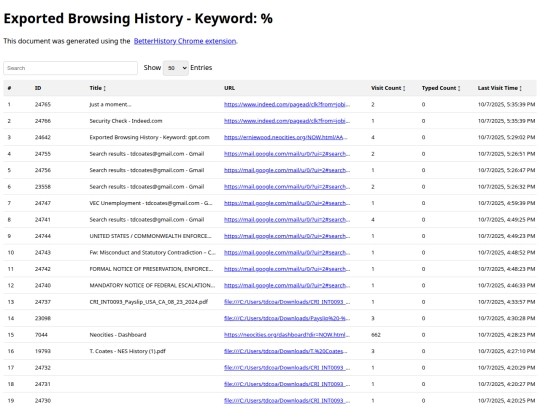The image size is (540, 405).
Task: Open the file link in row 17
Action: (x=287, y=368)
